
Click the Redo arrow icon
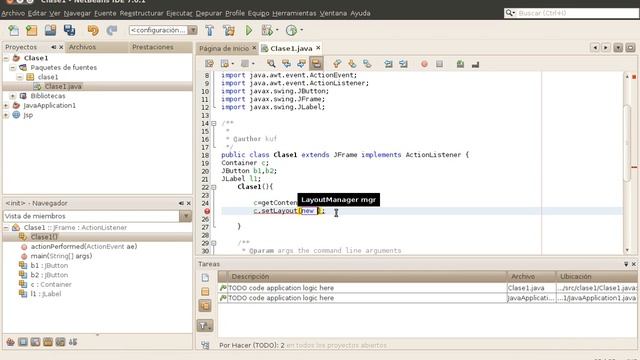[x=111, y=30]
